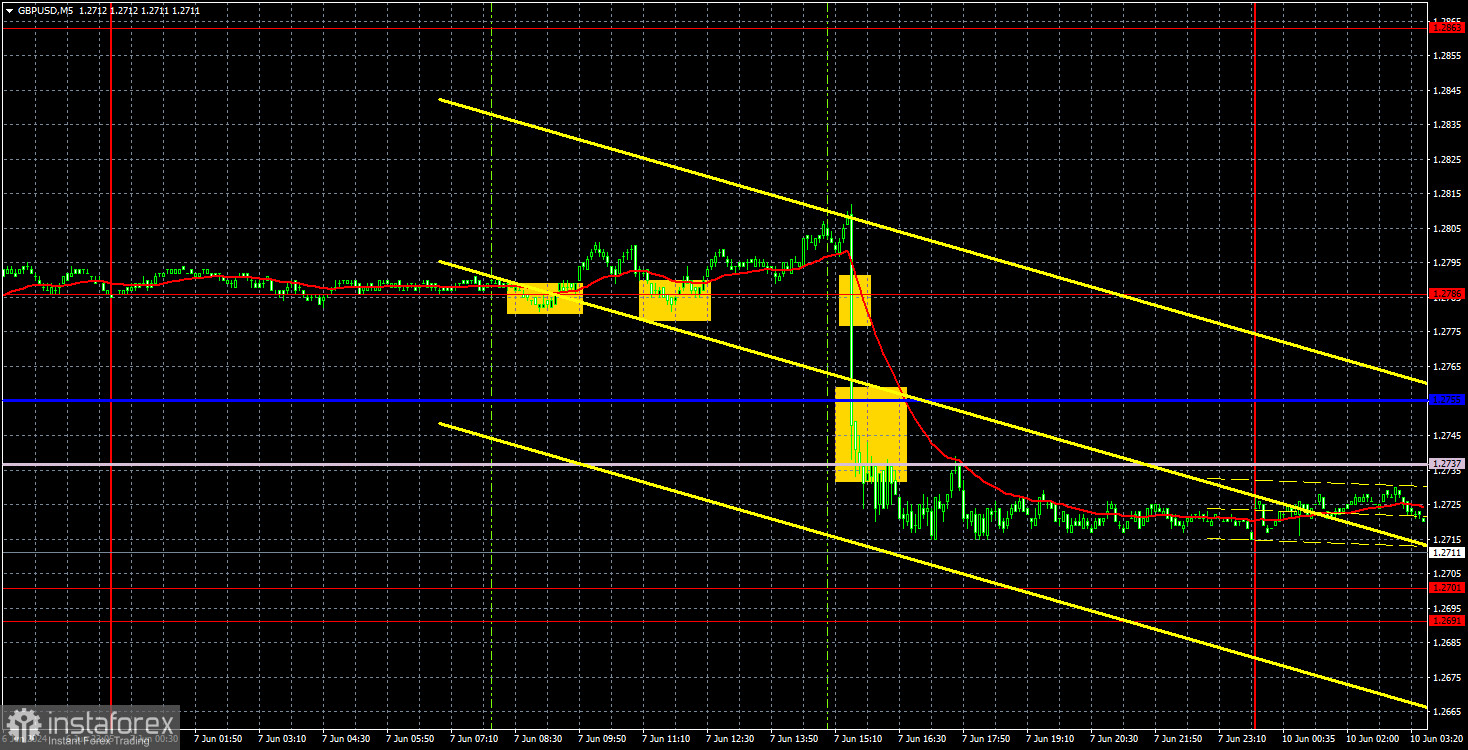
Task: Click the 7 Jun 13:50 time label
Action: click(795, 739)
